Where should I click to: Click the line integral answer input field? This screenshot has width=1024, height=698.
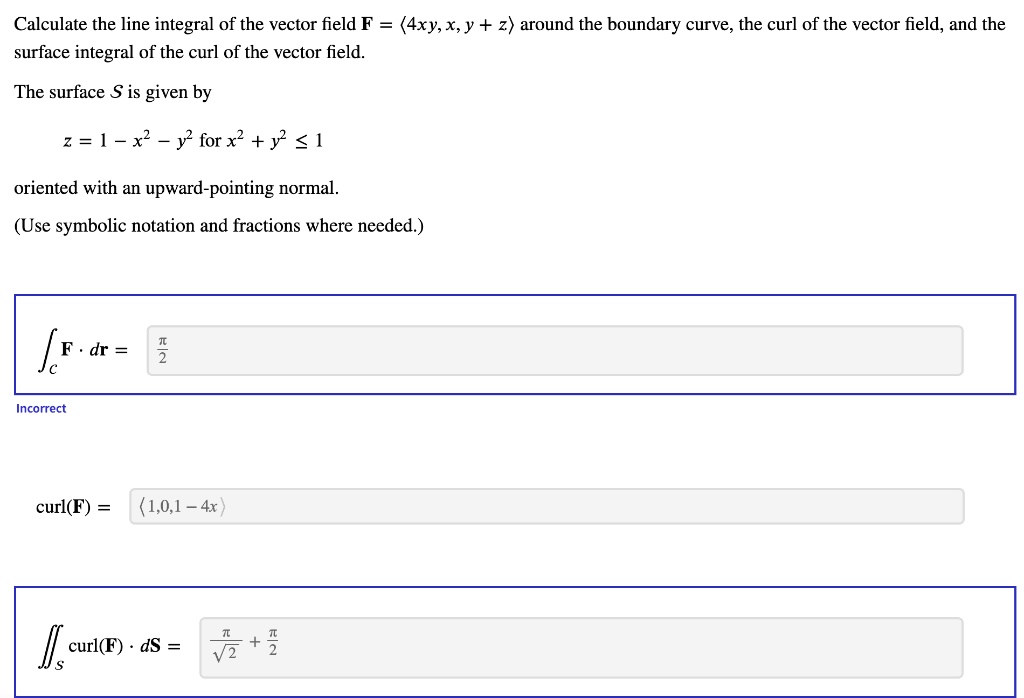tap(550, 350)
